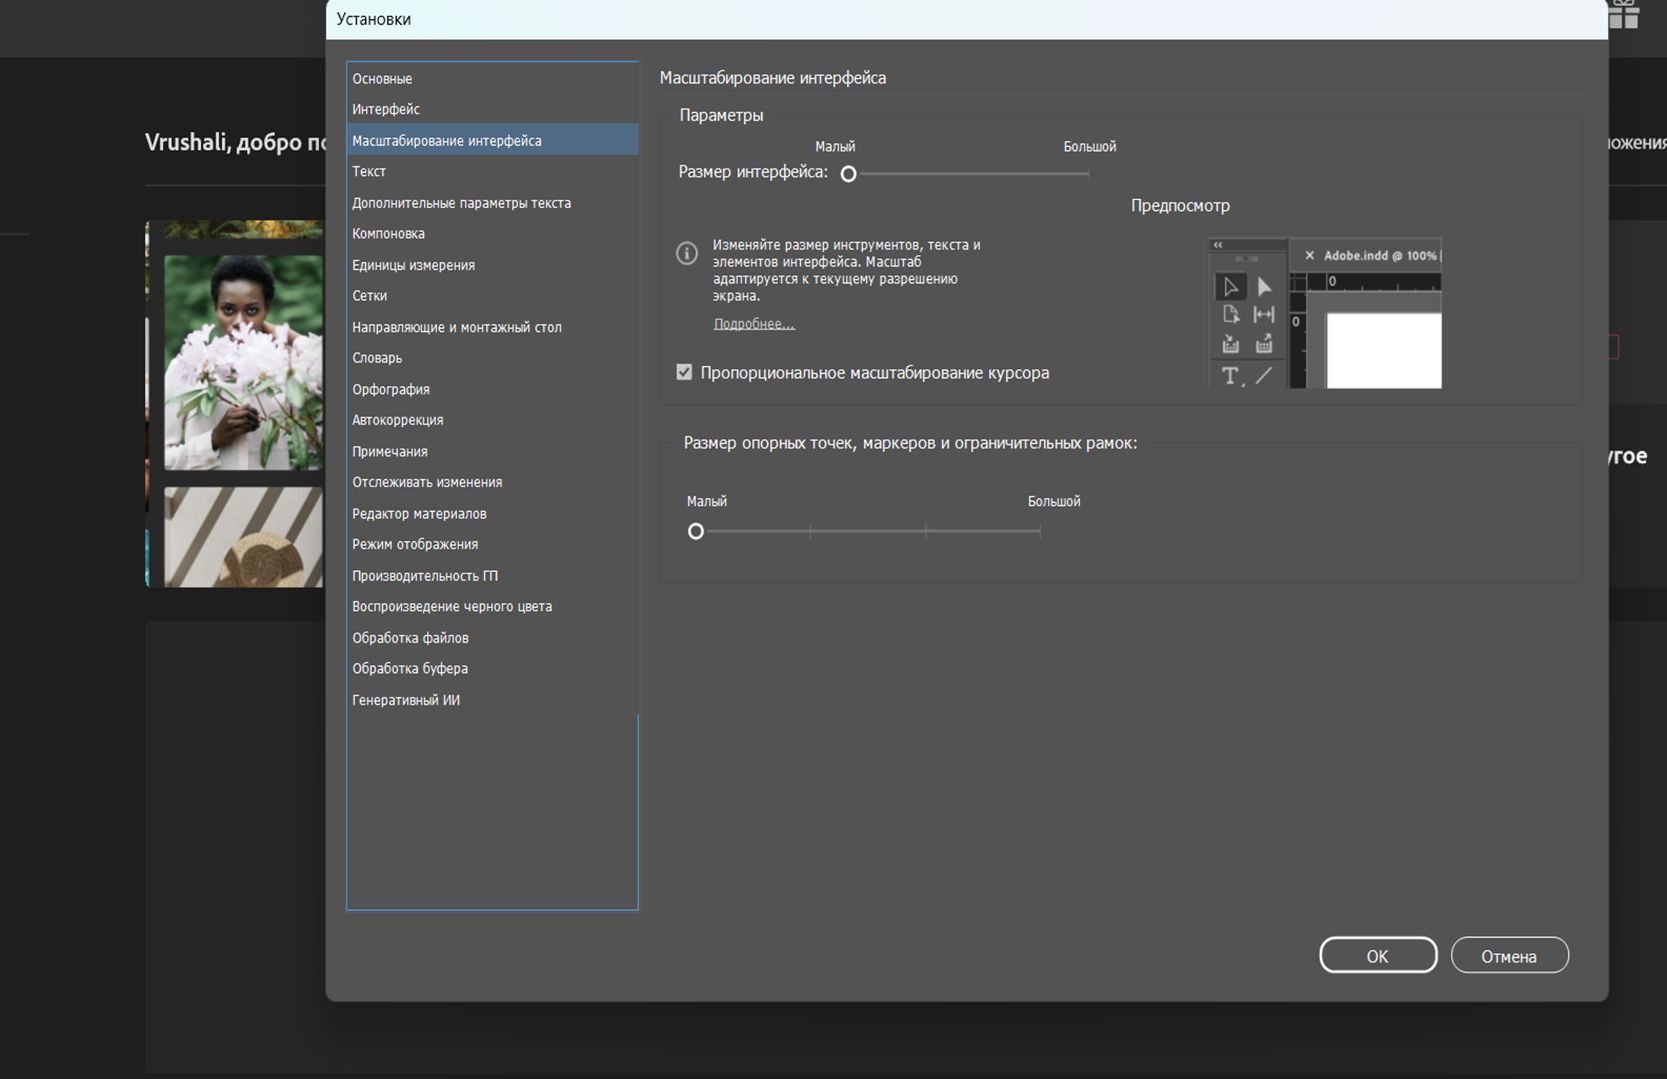Click the Малый label above the anchor-size slider
1667x1079 pixels.
tap(707, 501)
